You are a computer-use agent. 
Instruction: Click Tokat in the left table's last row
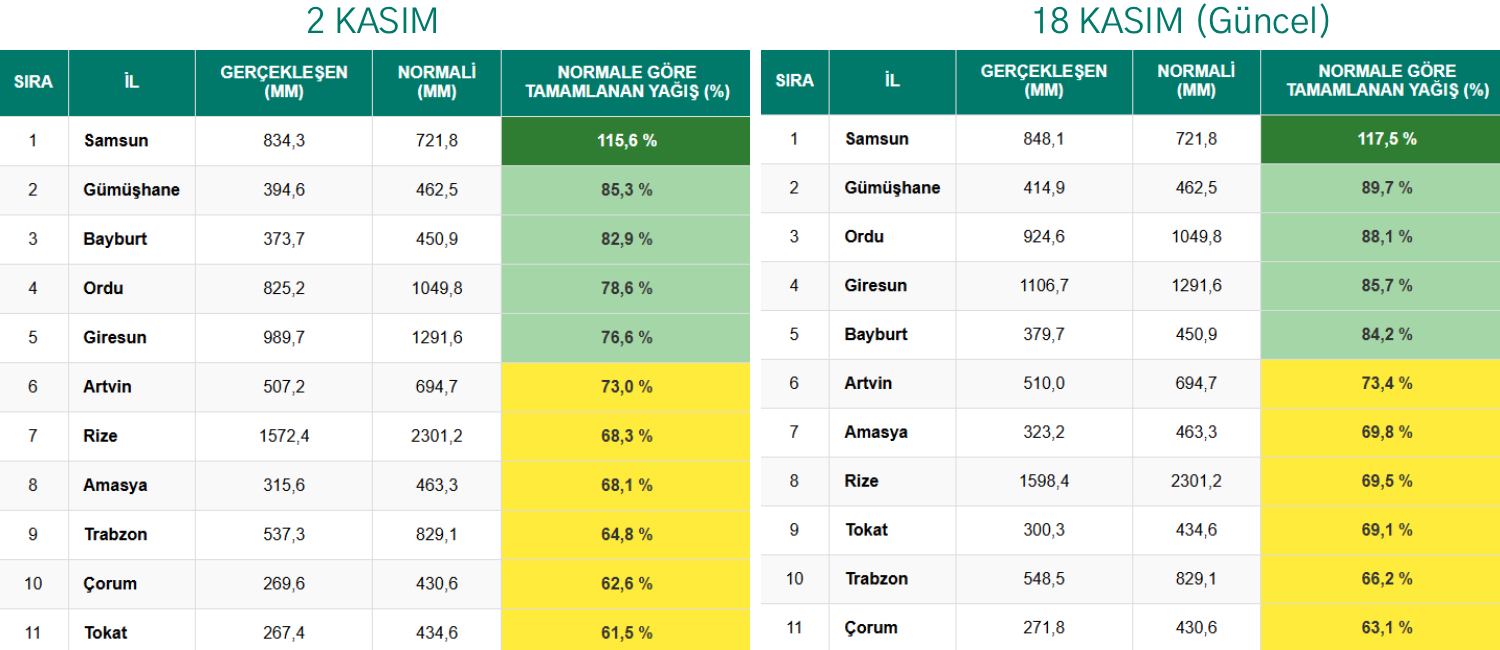[105, 632]
